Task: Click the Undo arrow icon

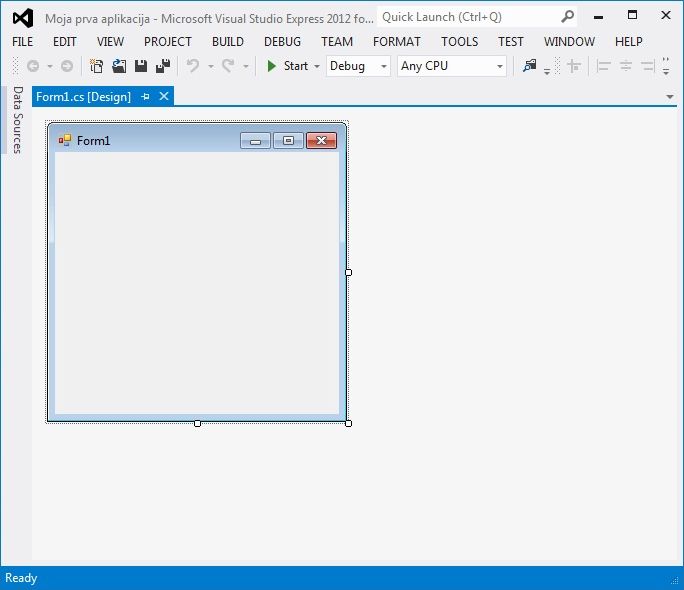Action: coord(193,66)
